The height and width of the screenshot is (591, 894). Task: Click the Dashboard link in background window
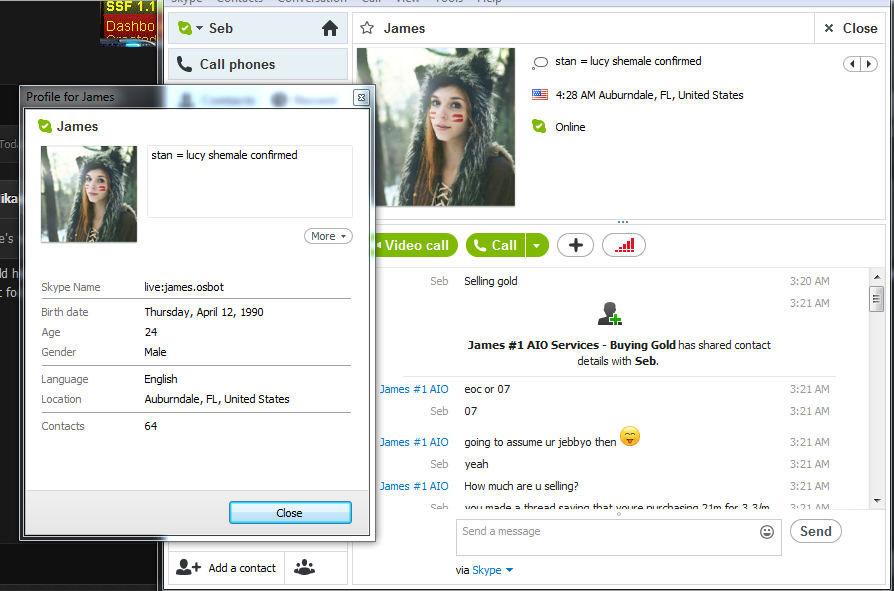130,26
